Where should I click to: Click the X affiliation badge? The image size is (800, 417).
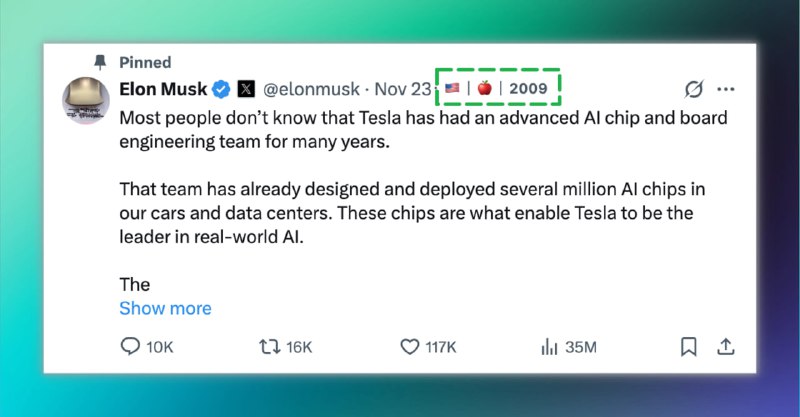pos(245,89)
